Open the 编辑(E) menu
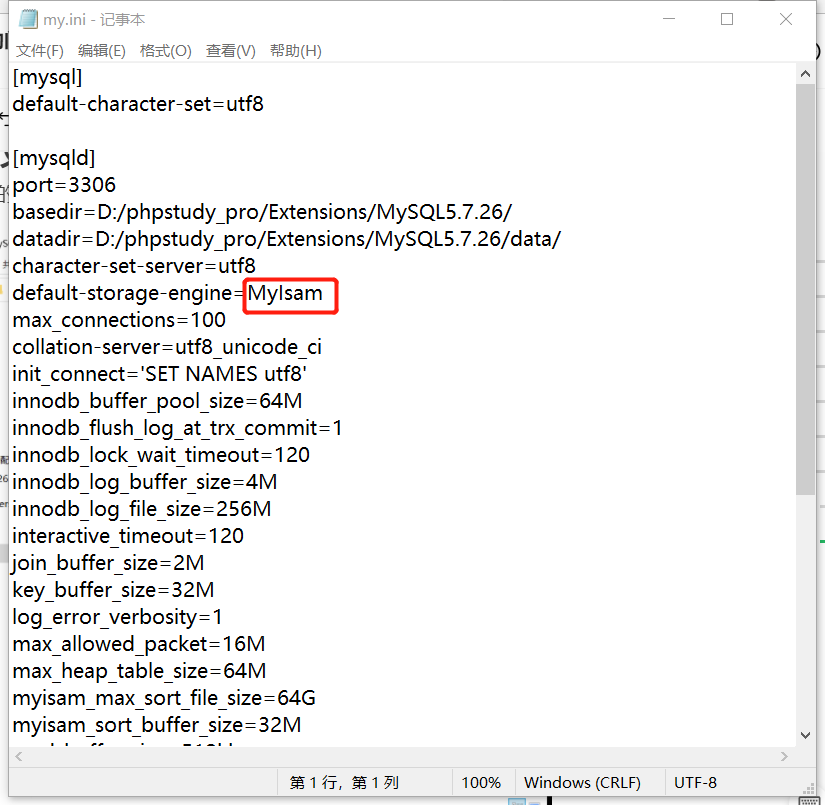Image resolution: width=825 pixels, height=805 pixels. [102, 51]
